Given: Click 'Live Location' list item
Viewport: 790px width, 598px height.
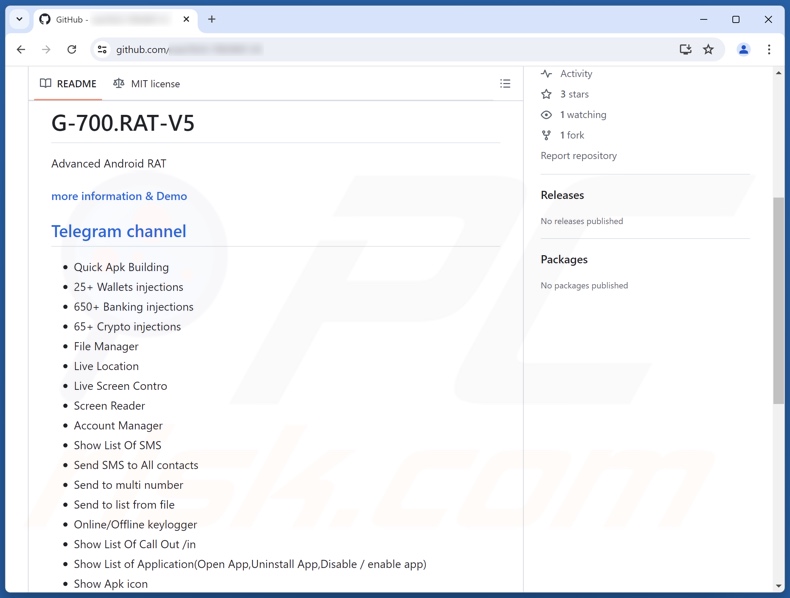Looking at the screenshot, I should 106,366.
